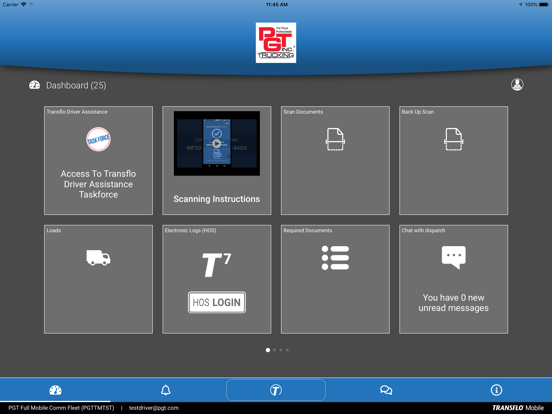Click the Scan Documents tile label
Screen dimensions: 552x414
coord(303,112)
